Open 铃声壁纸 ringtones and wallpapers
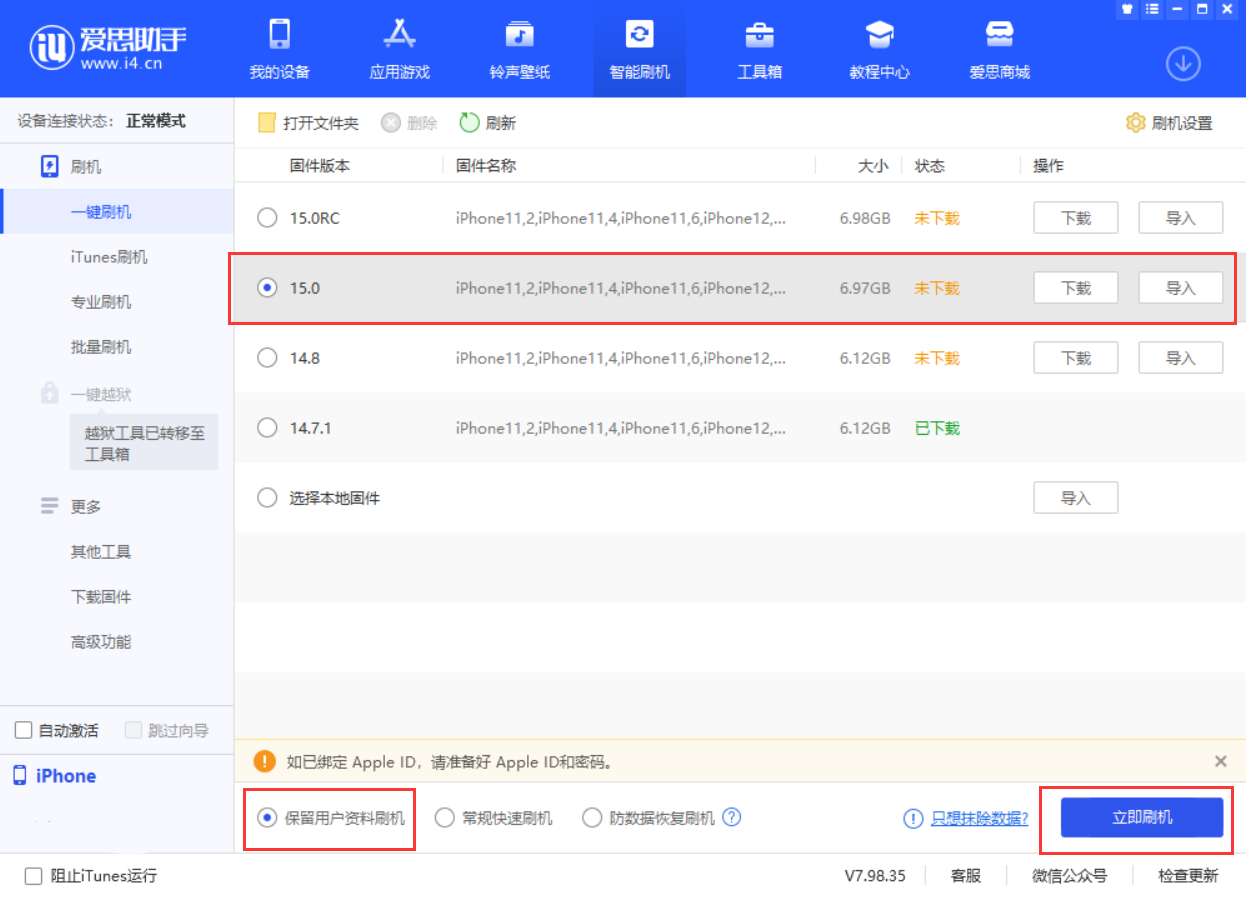This screenshot has height=897, width=1246. tap(519, 48)
